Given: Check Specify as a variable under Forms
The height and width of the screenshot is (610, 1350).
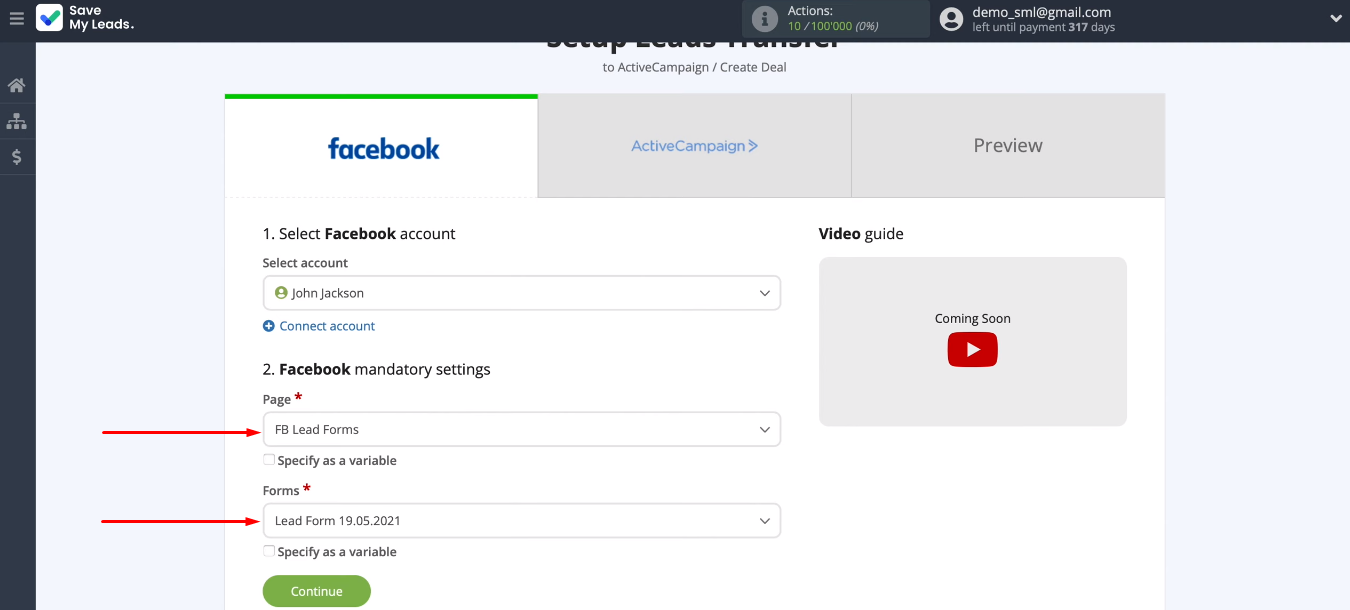Looking at the screenshot, I should [269, 551].
